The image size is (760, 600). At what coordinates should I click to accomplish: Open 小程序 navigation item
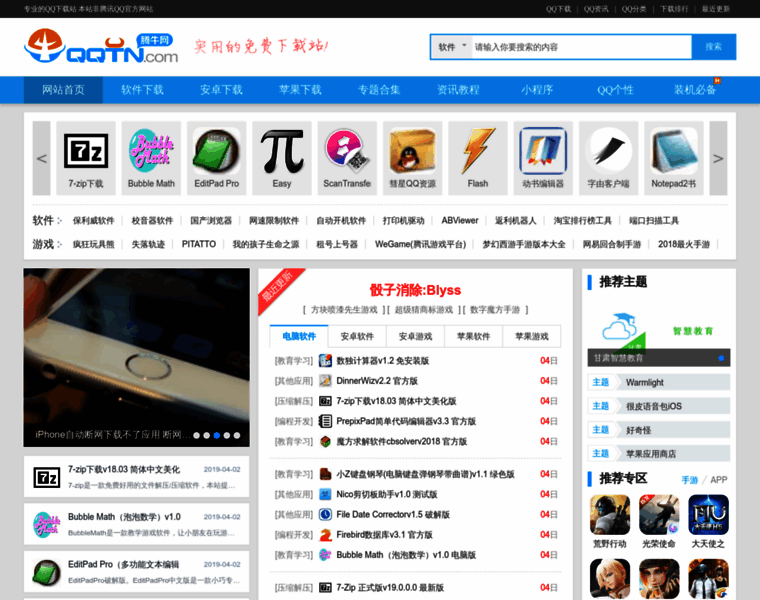click(537, 90)
